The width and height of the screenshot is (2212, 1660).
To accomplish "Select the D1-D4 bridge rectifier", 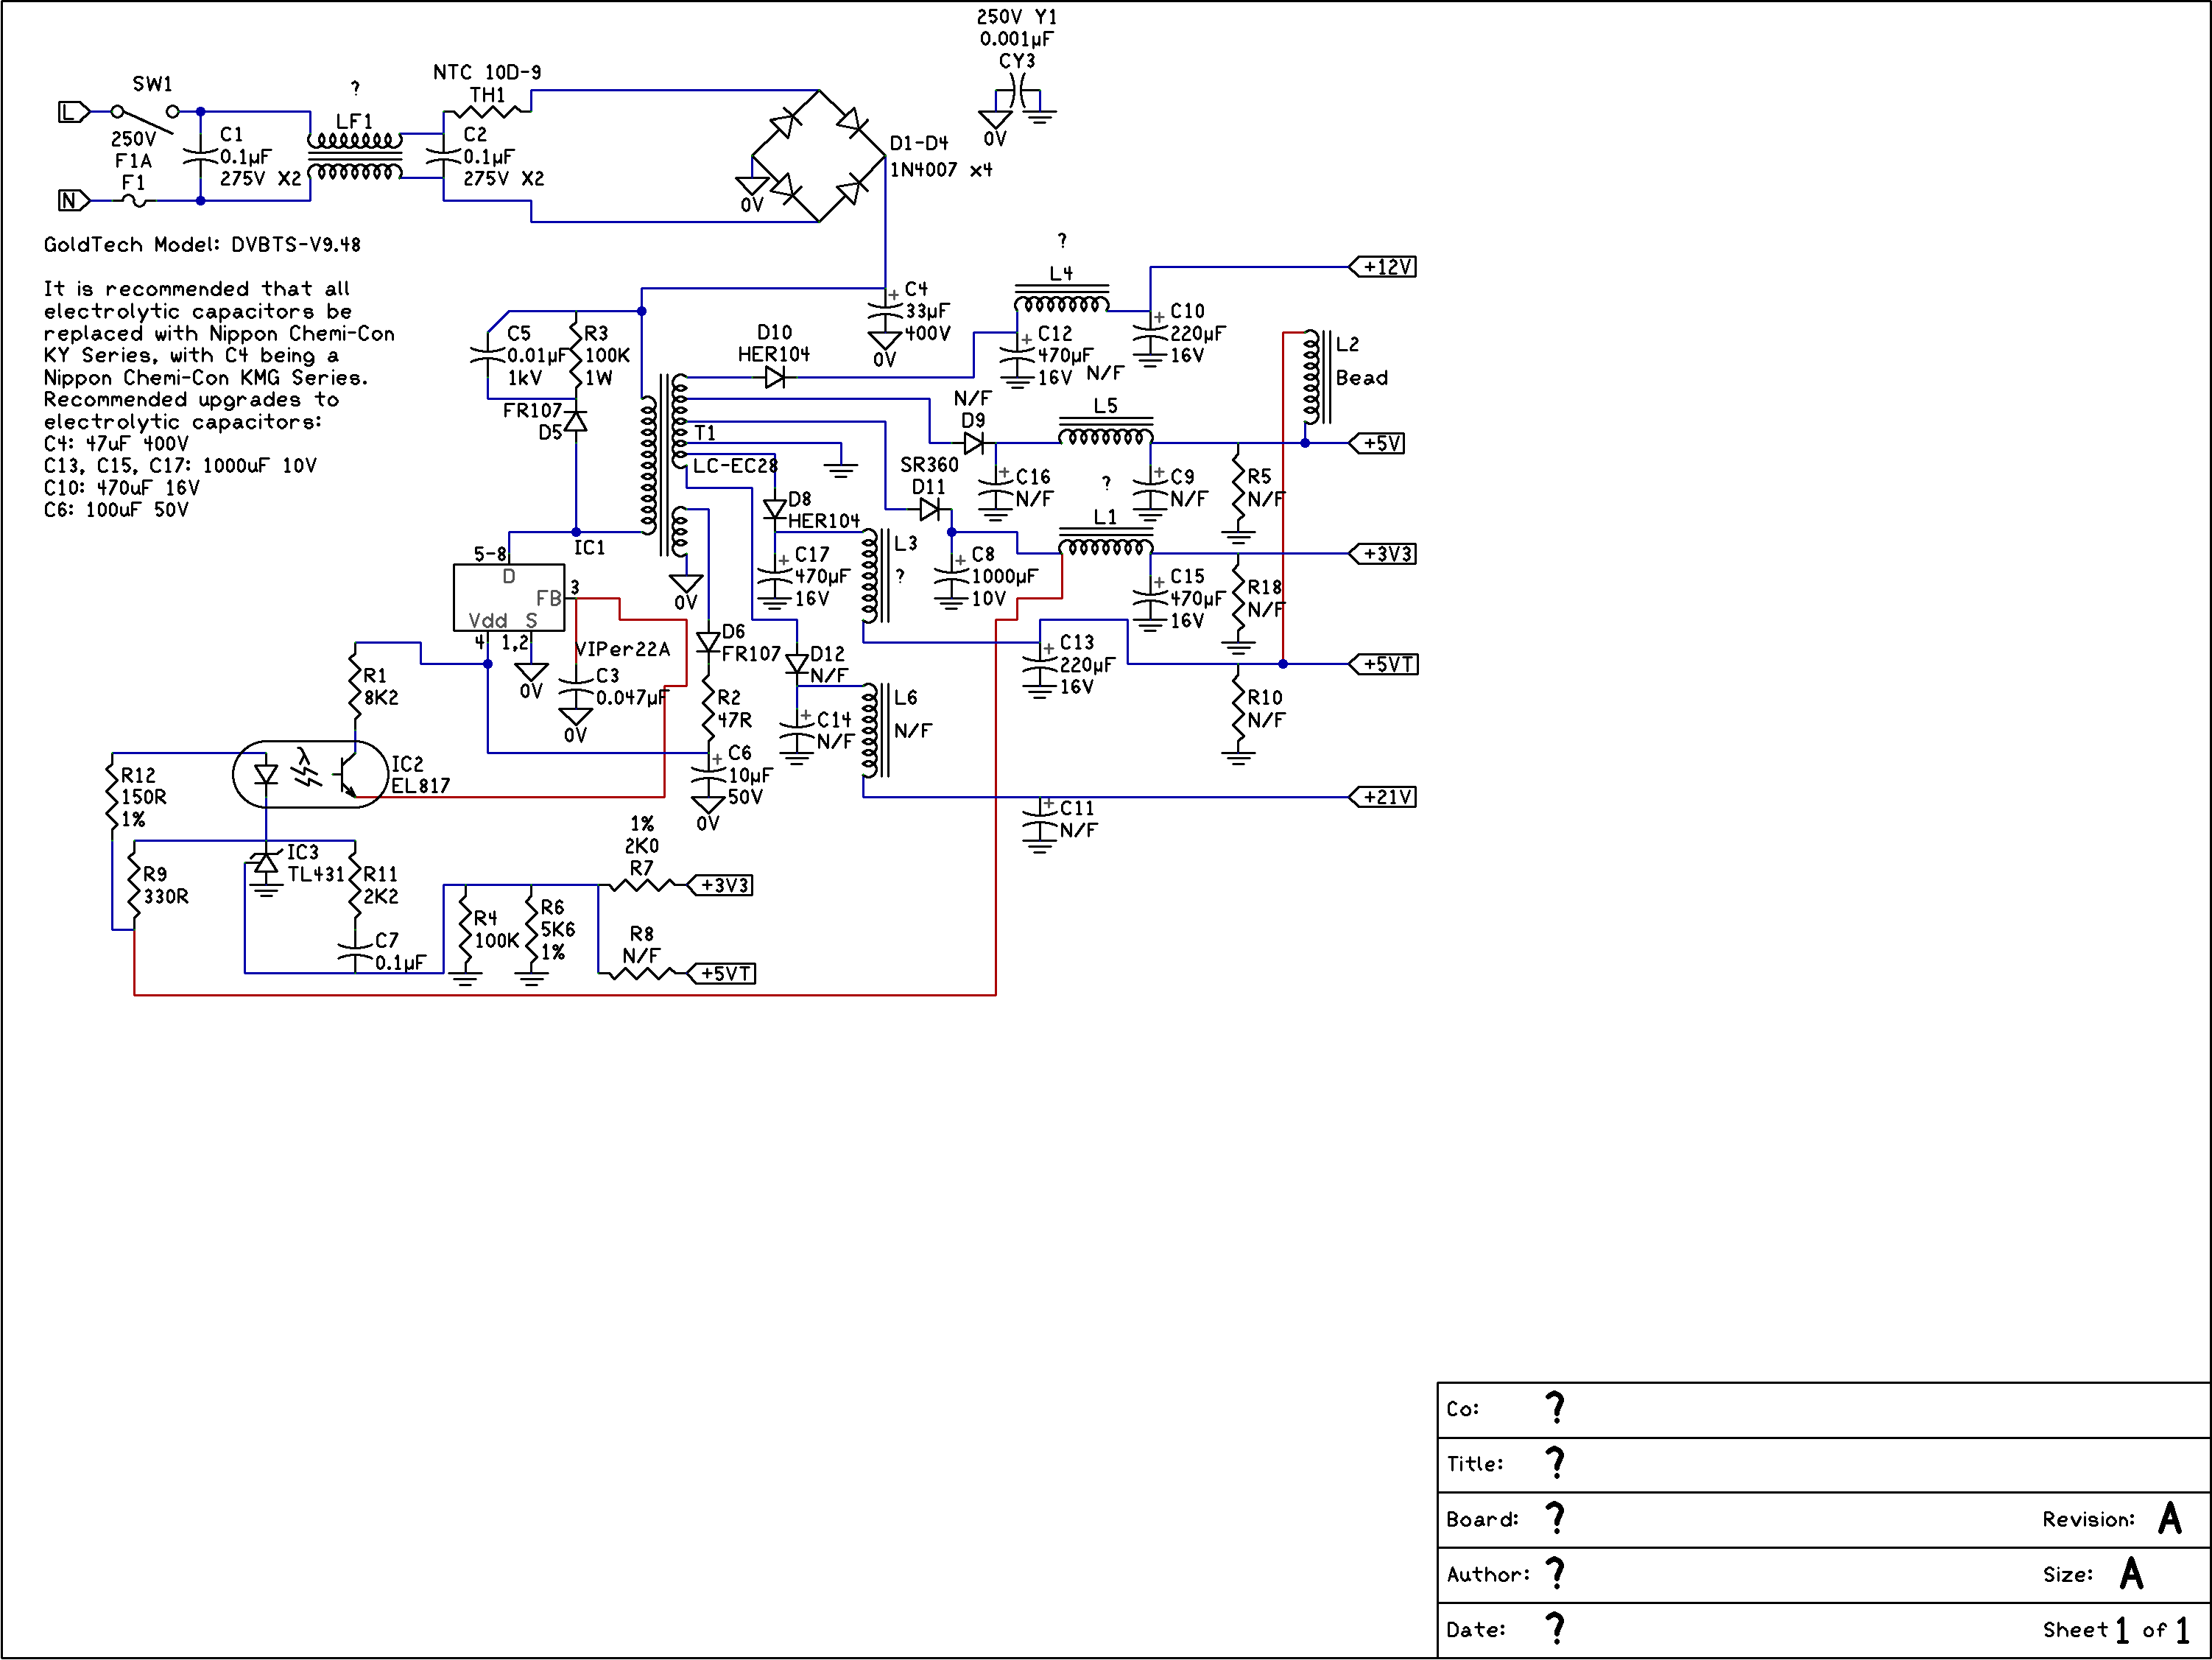I will pos(818,156).
